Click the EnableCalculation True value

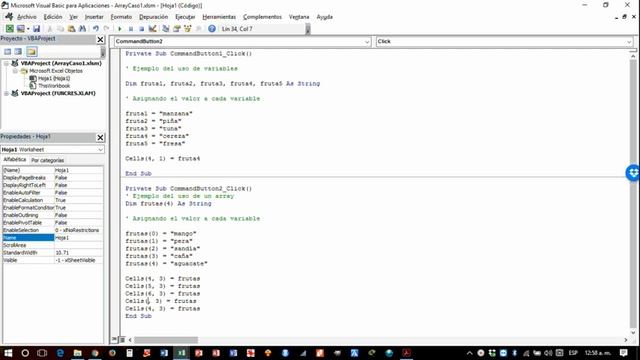78,200
